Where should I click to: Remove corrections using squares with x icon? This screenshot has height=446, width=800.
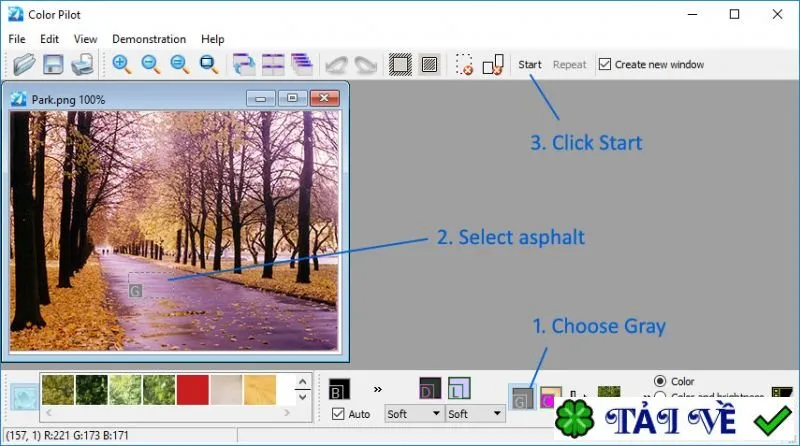493,65
